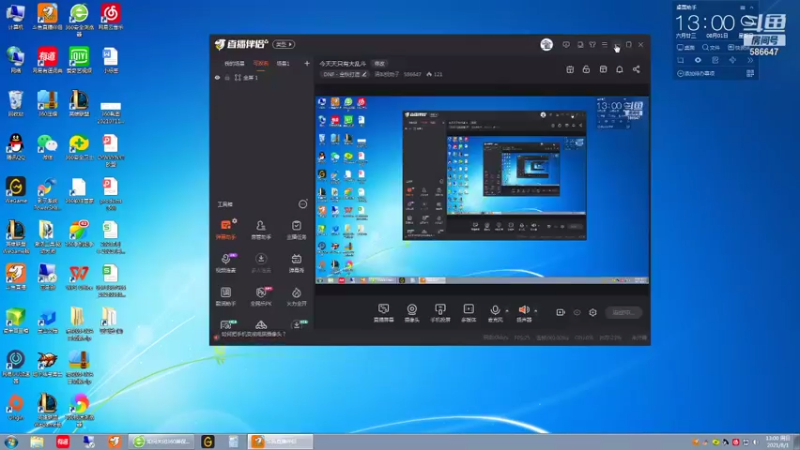Open the QQ penguin desktop icon
The height and width of the screenshot is (450, 800).
(15, 147)
